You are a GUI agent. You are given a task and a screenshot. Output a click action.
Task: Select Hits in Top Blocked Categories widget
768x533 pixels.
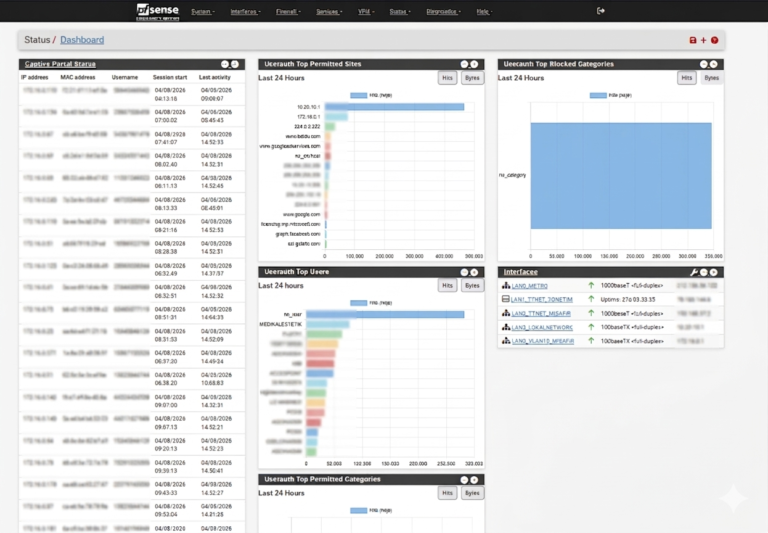(x=687, y=78)
